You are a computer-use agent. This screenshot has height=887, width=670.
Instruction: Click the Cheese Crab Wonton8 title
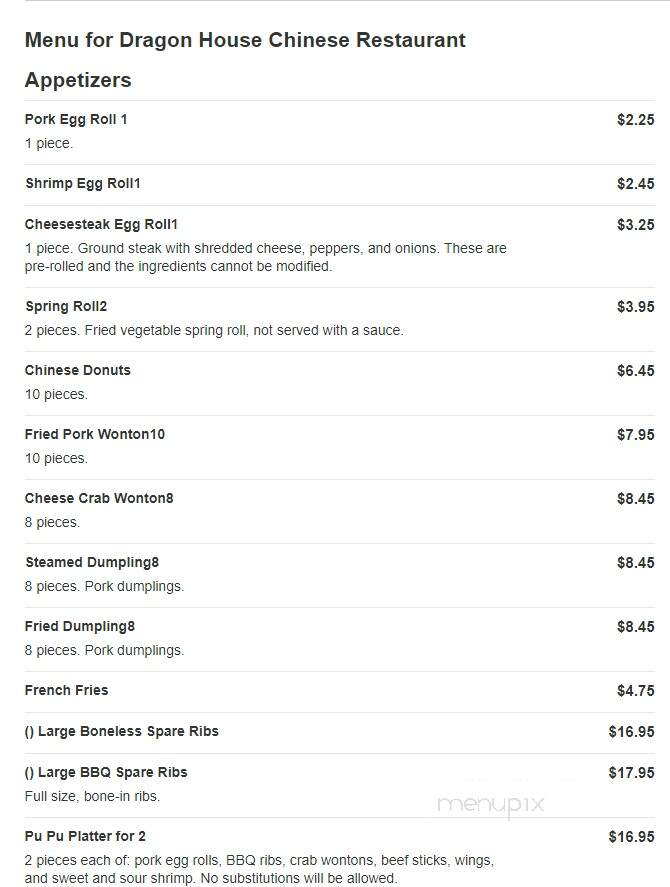click(99, 498)
